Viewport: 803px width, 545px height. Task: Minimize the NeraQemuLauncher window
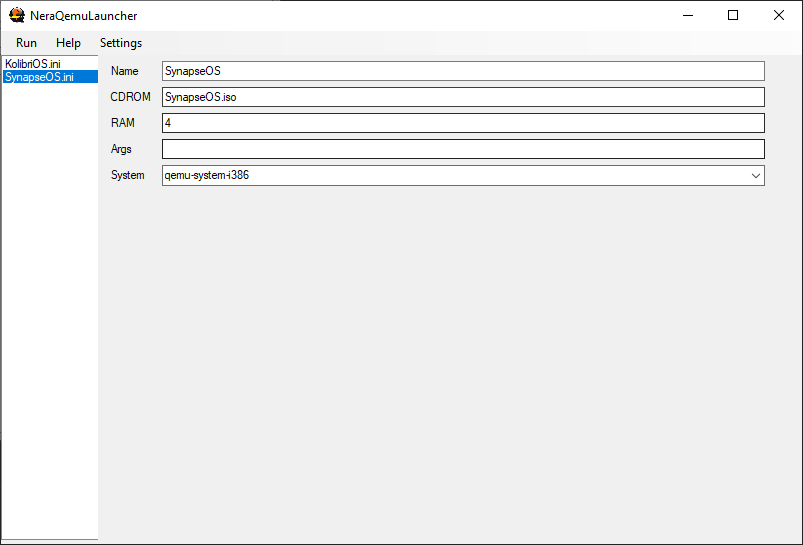(688, 15)
